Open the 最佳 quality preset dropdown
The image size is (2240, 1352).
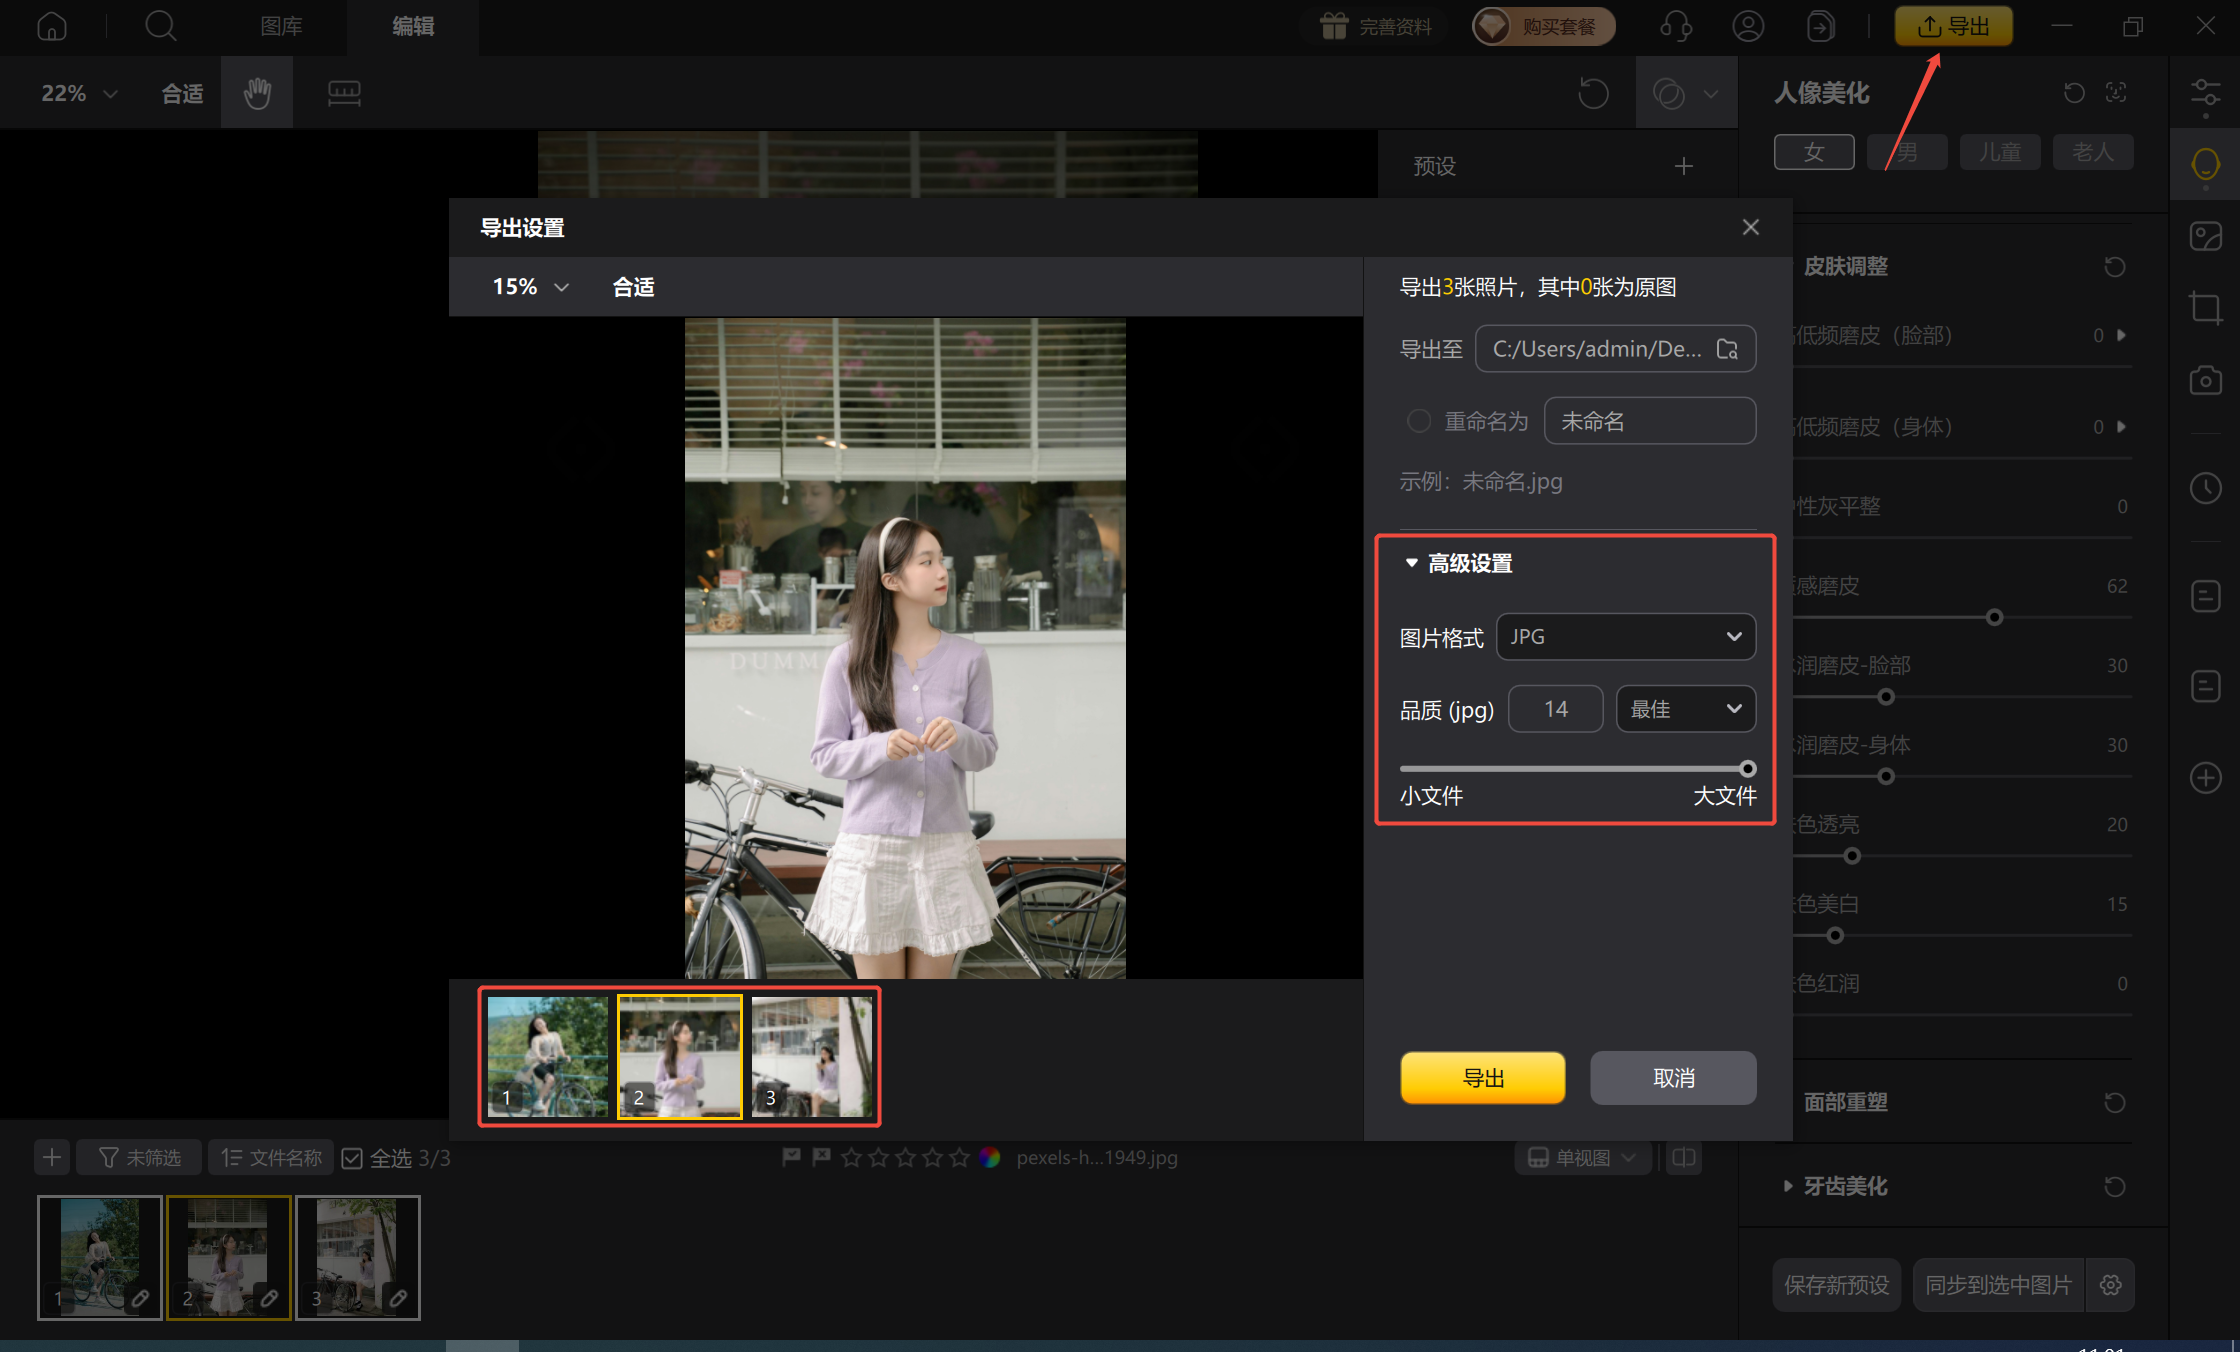(x=1685, y=709)
